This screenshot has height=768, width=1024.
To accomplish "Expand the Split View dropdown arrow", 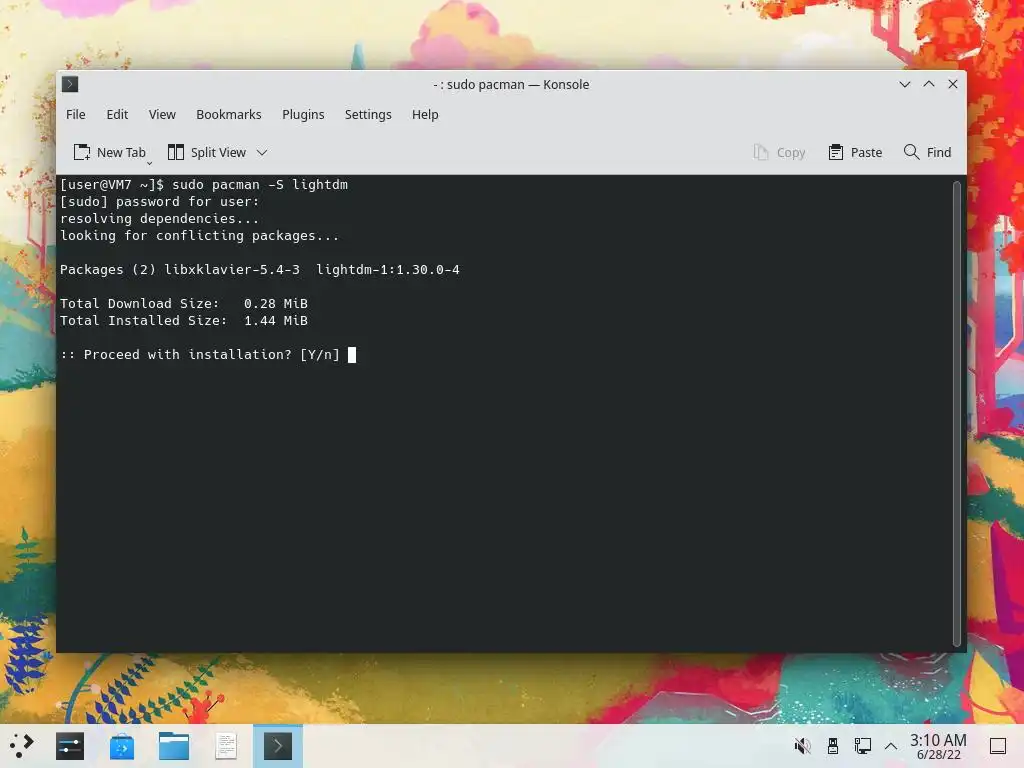I will click(x=262, y=152).
